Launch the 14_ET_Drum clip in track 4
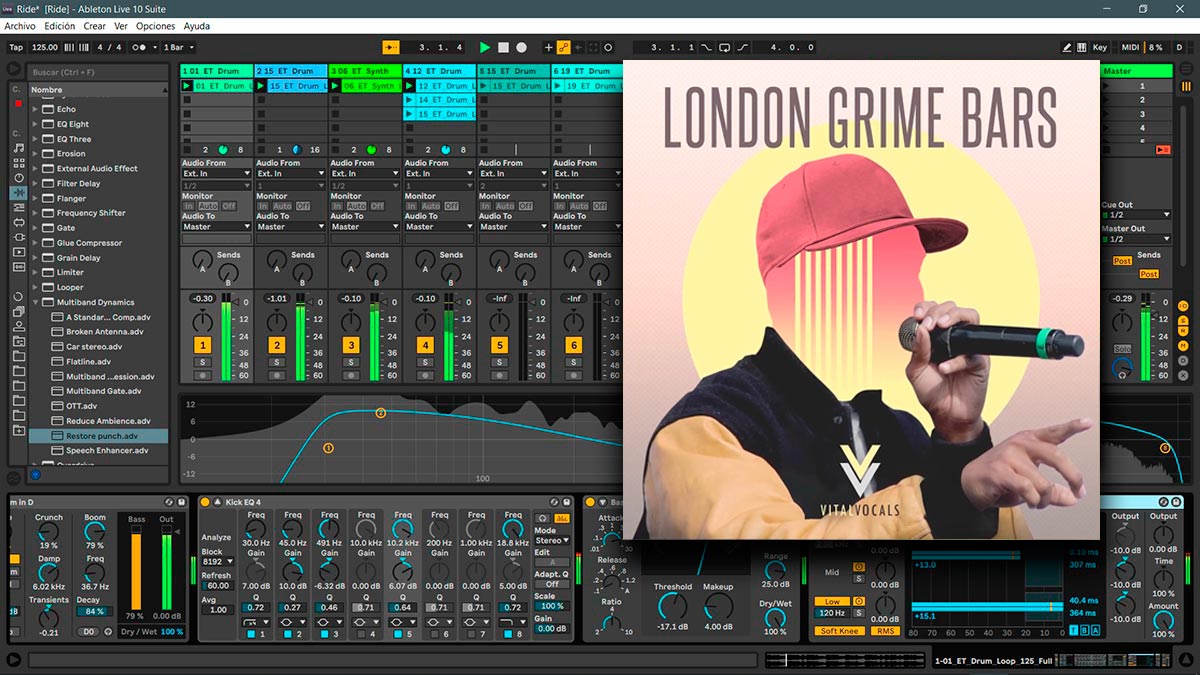1200x675 pixels. (409, 100)
